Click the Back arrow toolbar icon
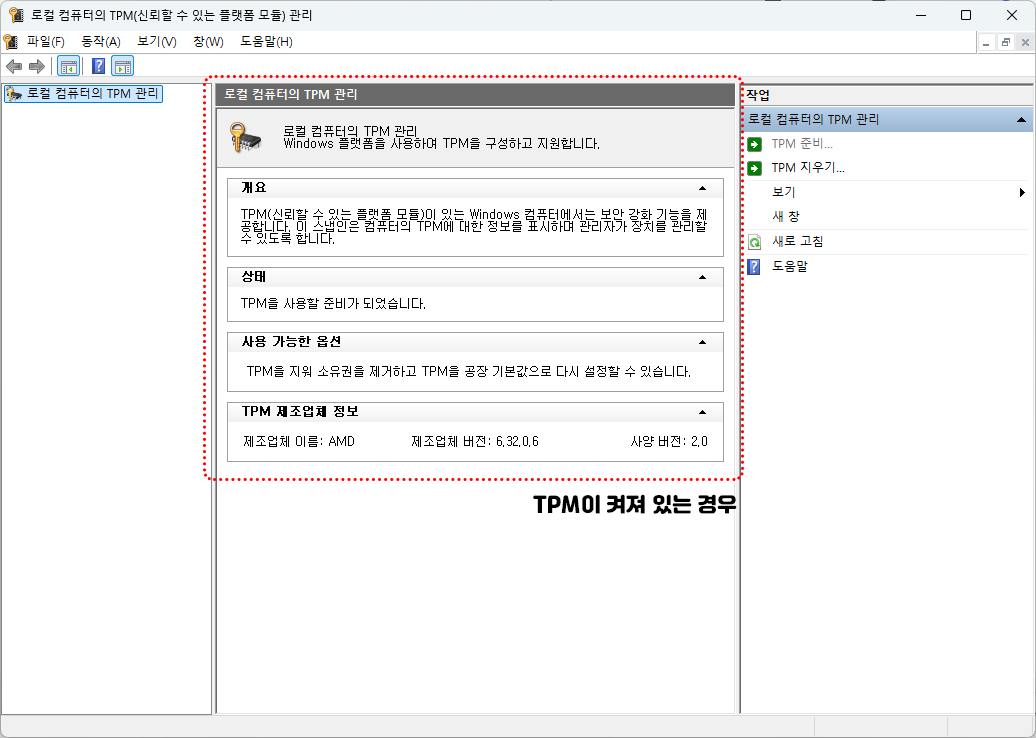 [x=14, y=66]
